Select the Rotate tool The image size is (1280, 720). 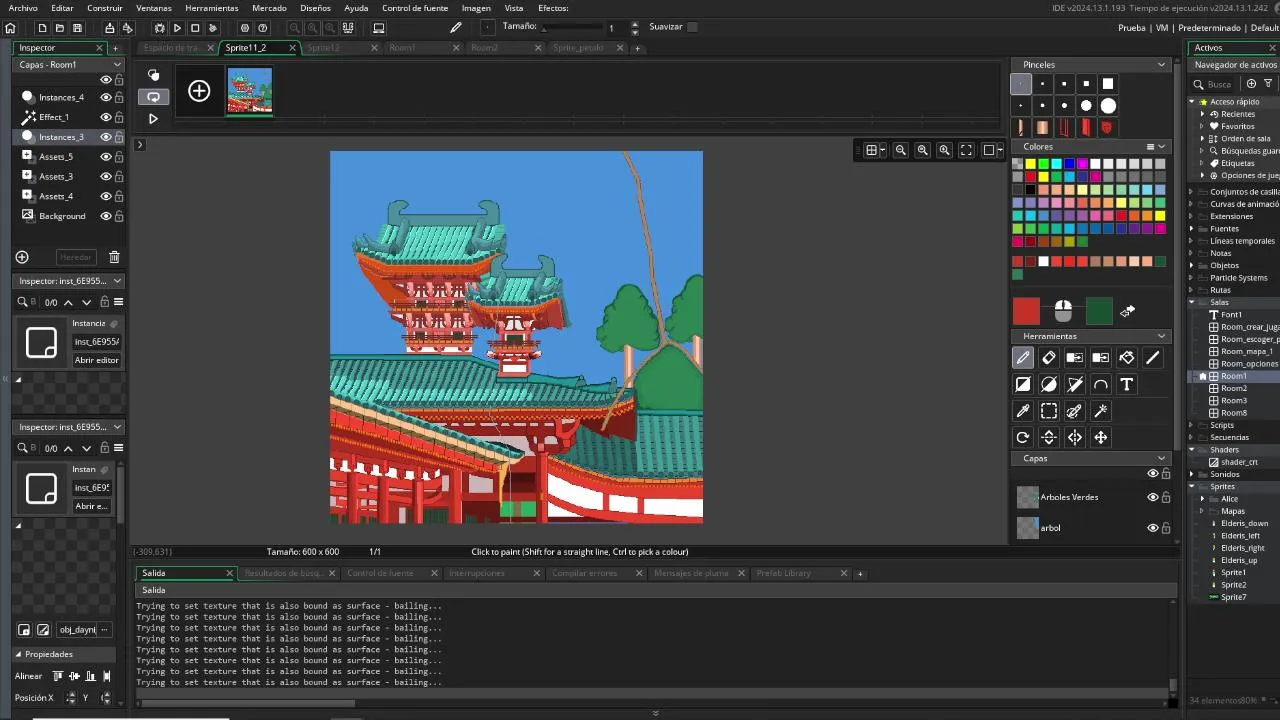point(1023,437)
